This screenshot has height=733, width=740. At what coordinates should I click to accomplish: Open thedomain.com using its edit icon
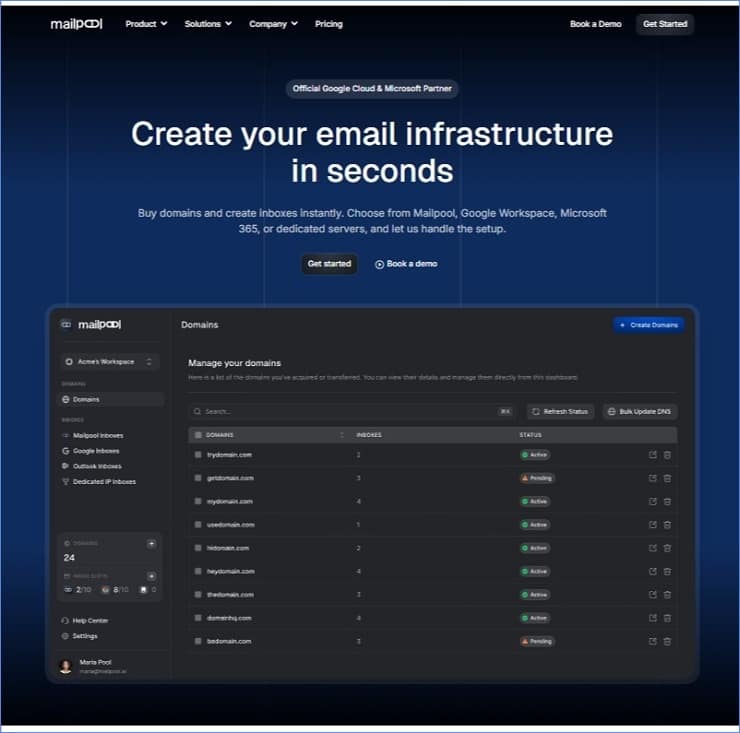click(653, 595)
